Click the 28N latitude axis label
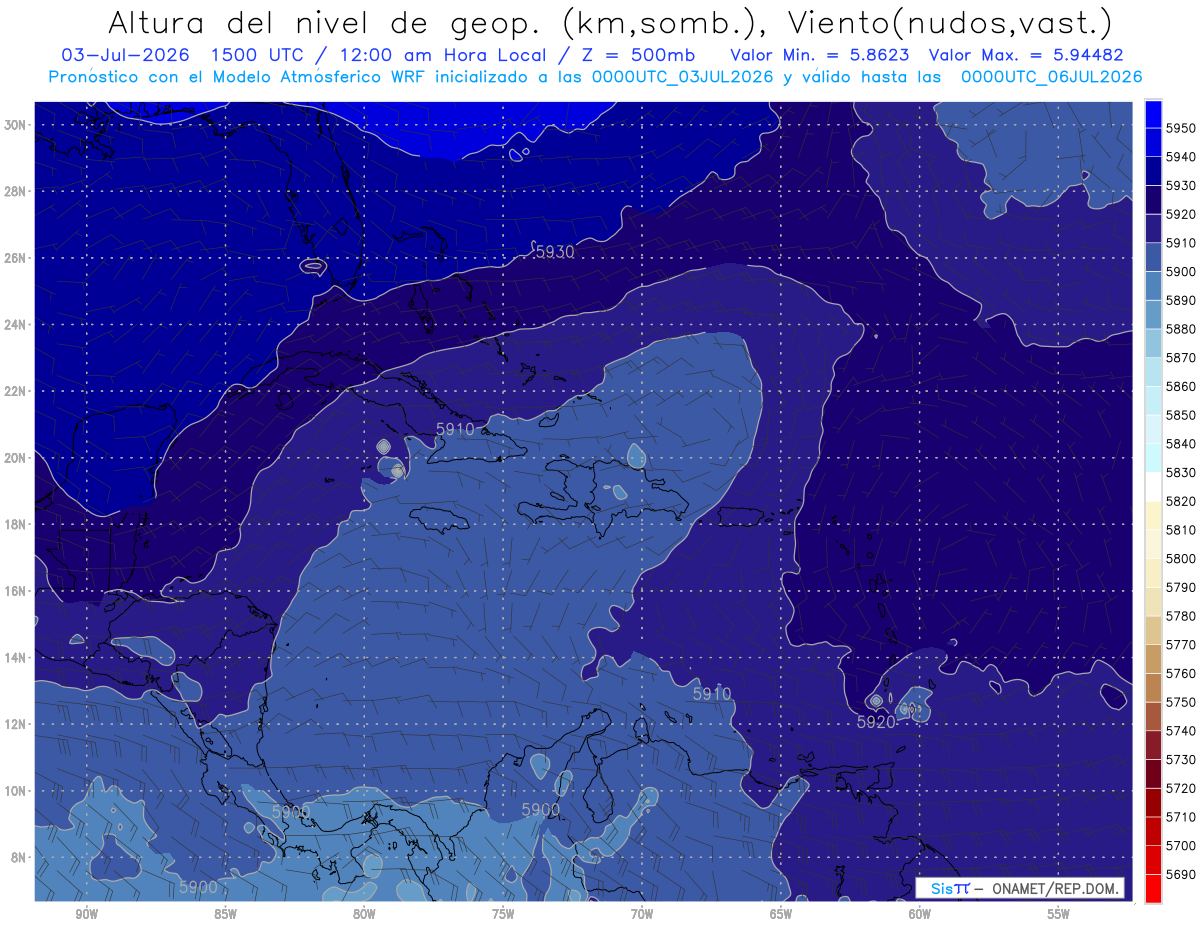Viewport: 1200px width, 927px height. click(15, 191)
